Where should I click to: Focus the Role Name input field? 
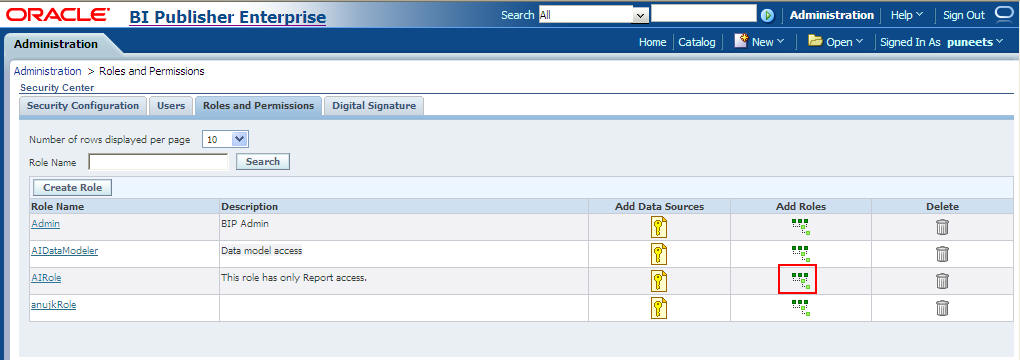158,161
